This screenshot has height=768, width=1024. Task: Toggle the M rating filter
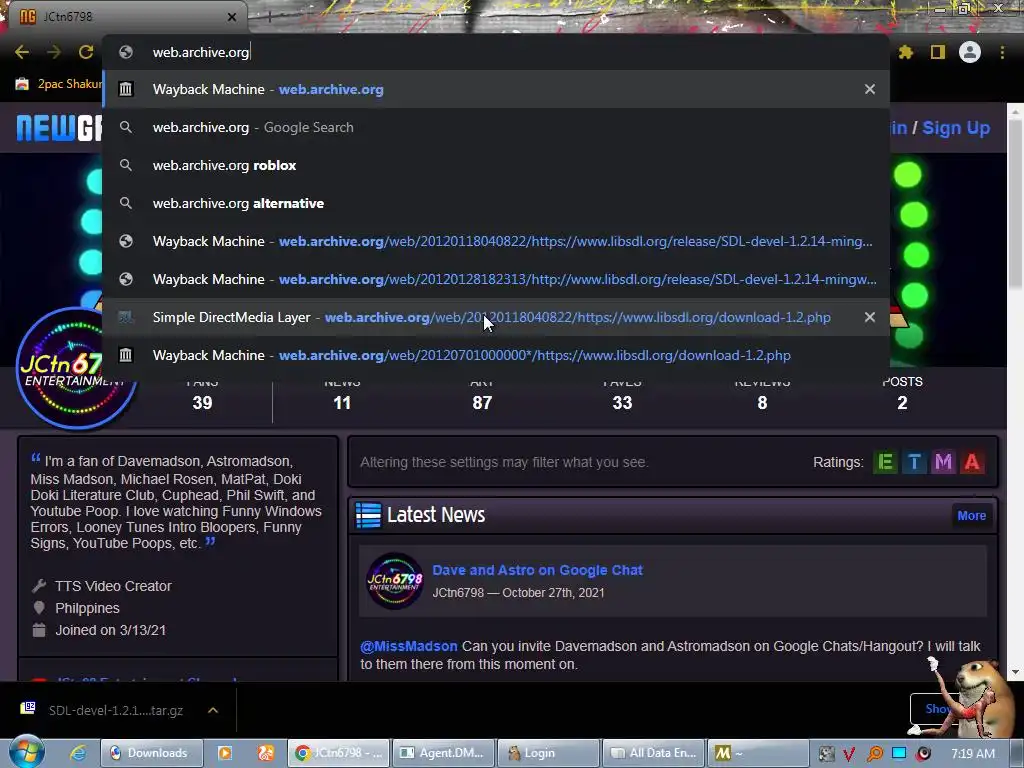pyautogui.click(x=943, y=462)
